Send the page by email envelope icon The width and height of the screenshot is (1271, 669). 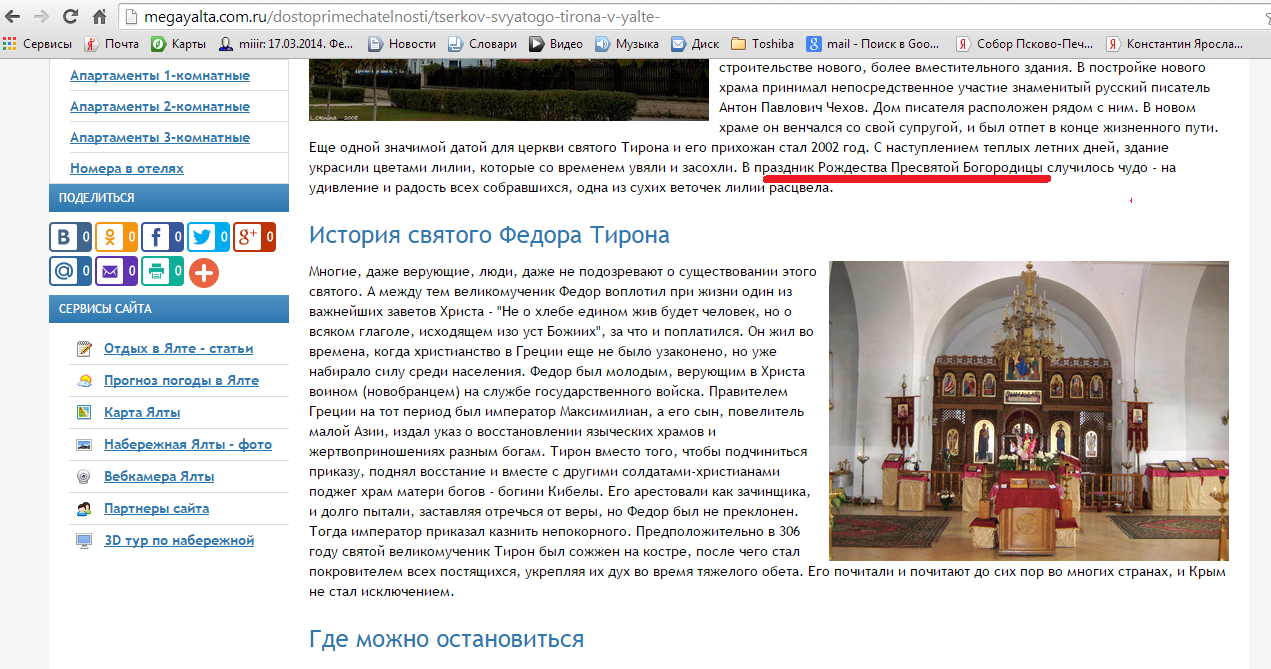pyautogui.click(x=116, y=271)
